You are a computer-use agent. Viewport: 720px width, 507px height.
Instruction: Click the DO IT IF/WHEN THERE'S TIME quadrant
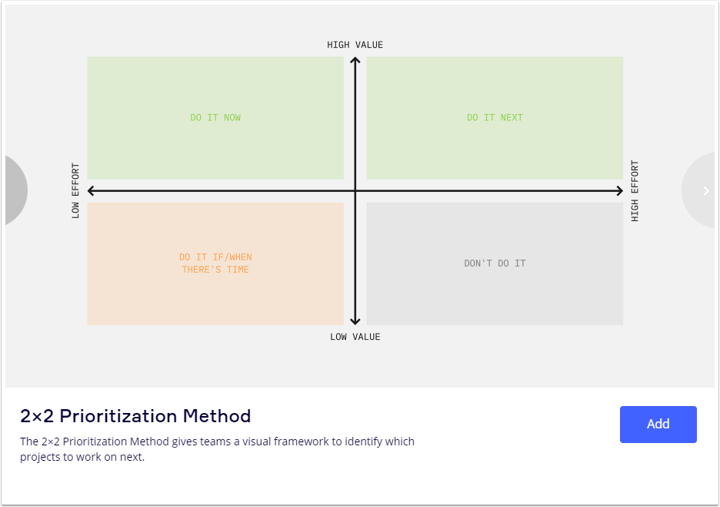pos(215,264)
